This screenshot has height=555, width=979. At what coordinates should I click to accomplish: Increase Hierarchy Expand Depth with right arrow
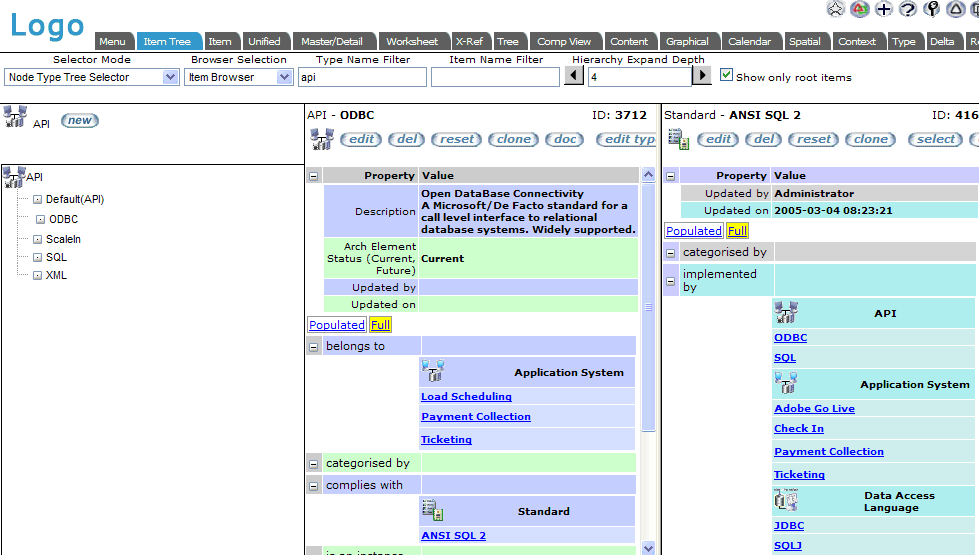[702, 77]
